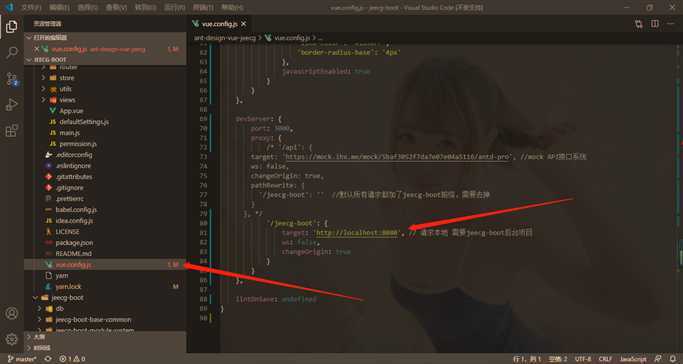Open defaultSettings.js file
This screenshot has width=683, height=364.
click(84, 122)
